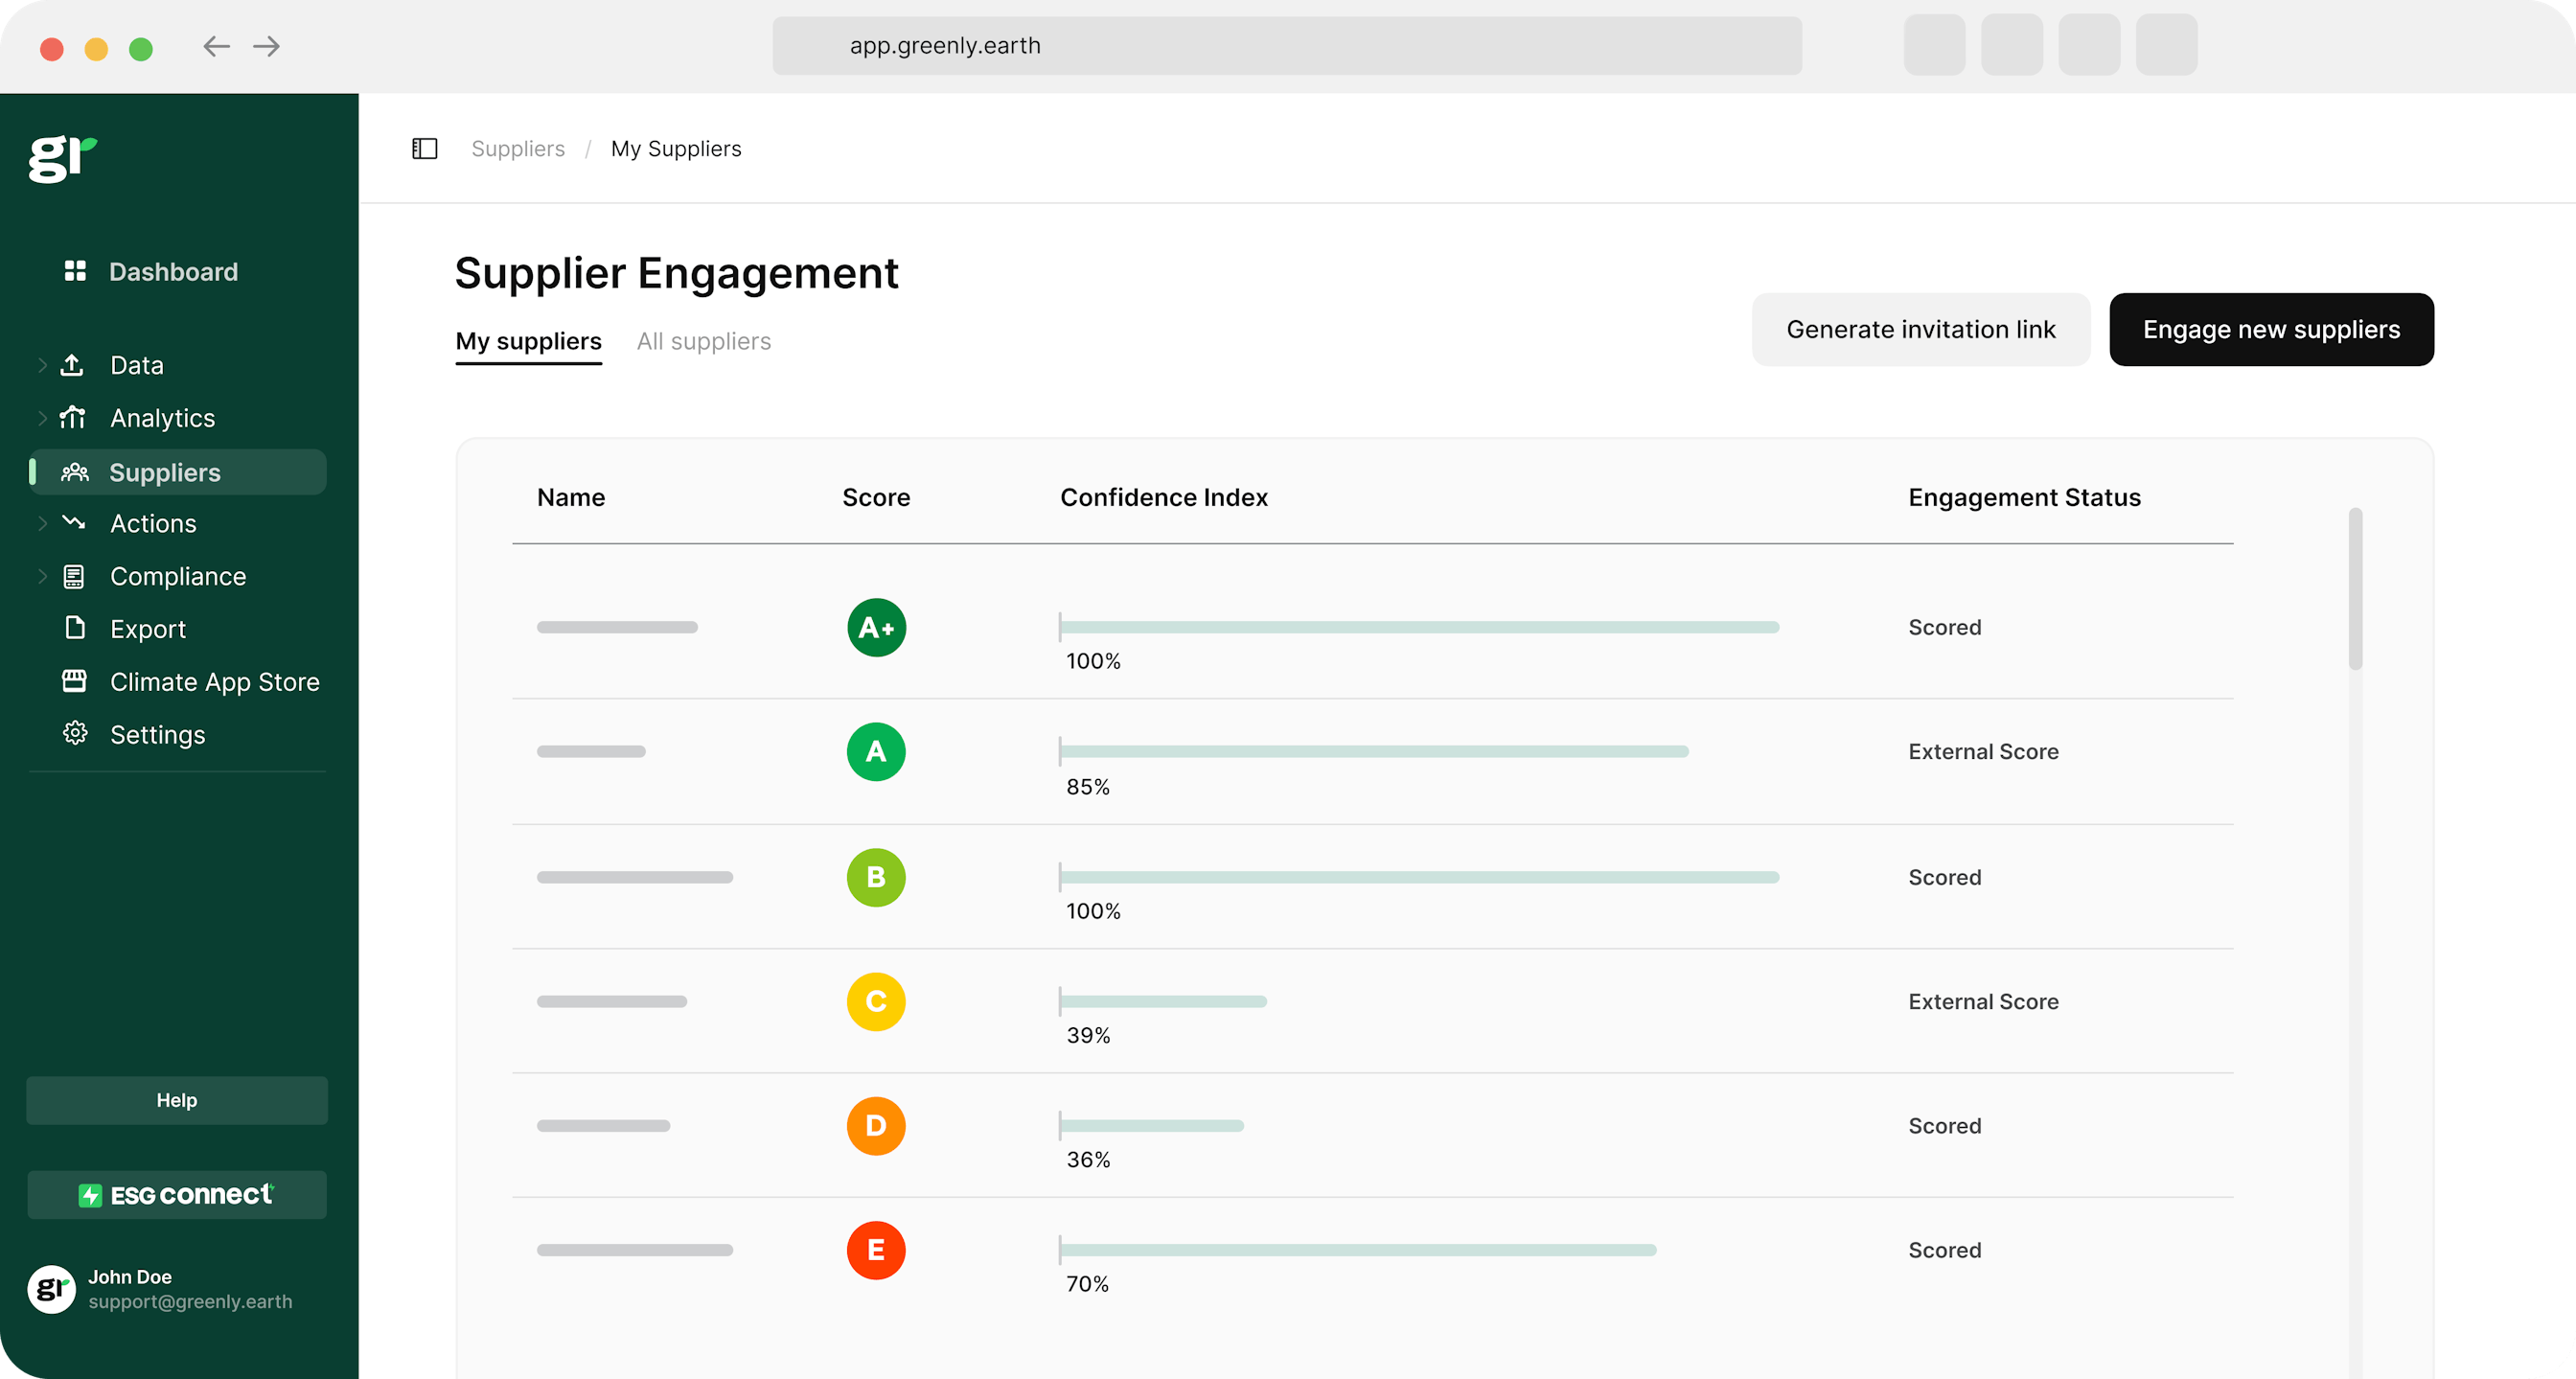Switch to All suppliers tab
The width and height of the screenshot is (2576, 1379).
coord(704,341)
